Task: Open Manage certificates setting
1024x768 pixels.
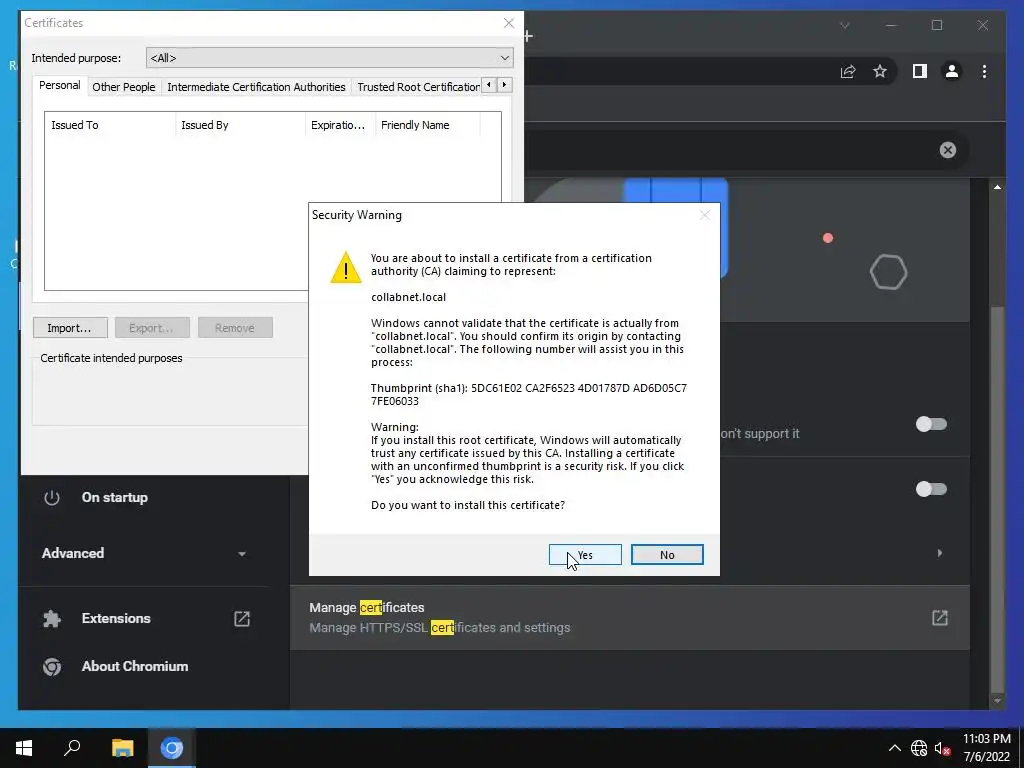Action: click(630, 617)
